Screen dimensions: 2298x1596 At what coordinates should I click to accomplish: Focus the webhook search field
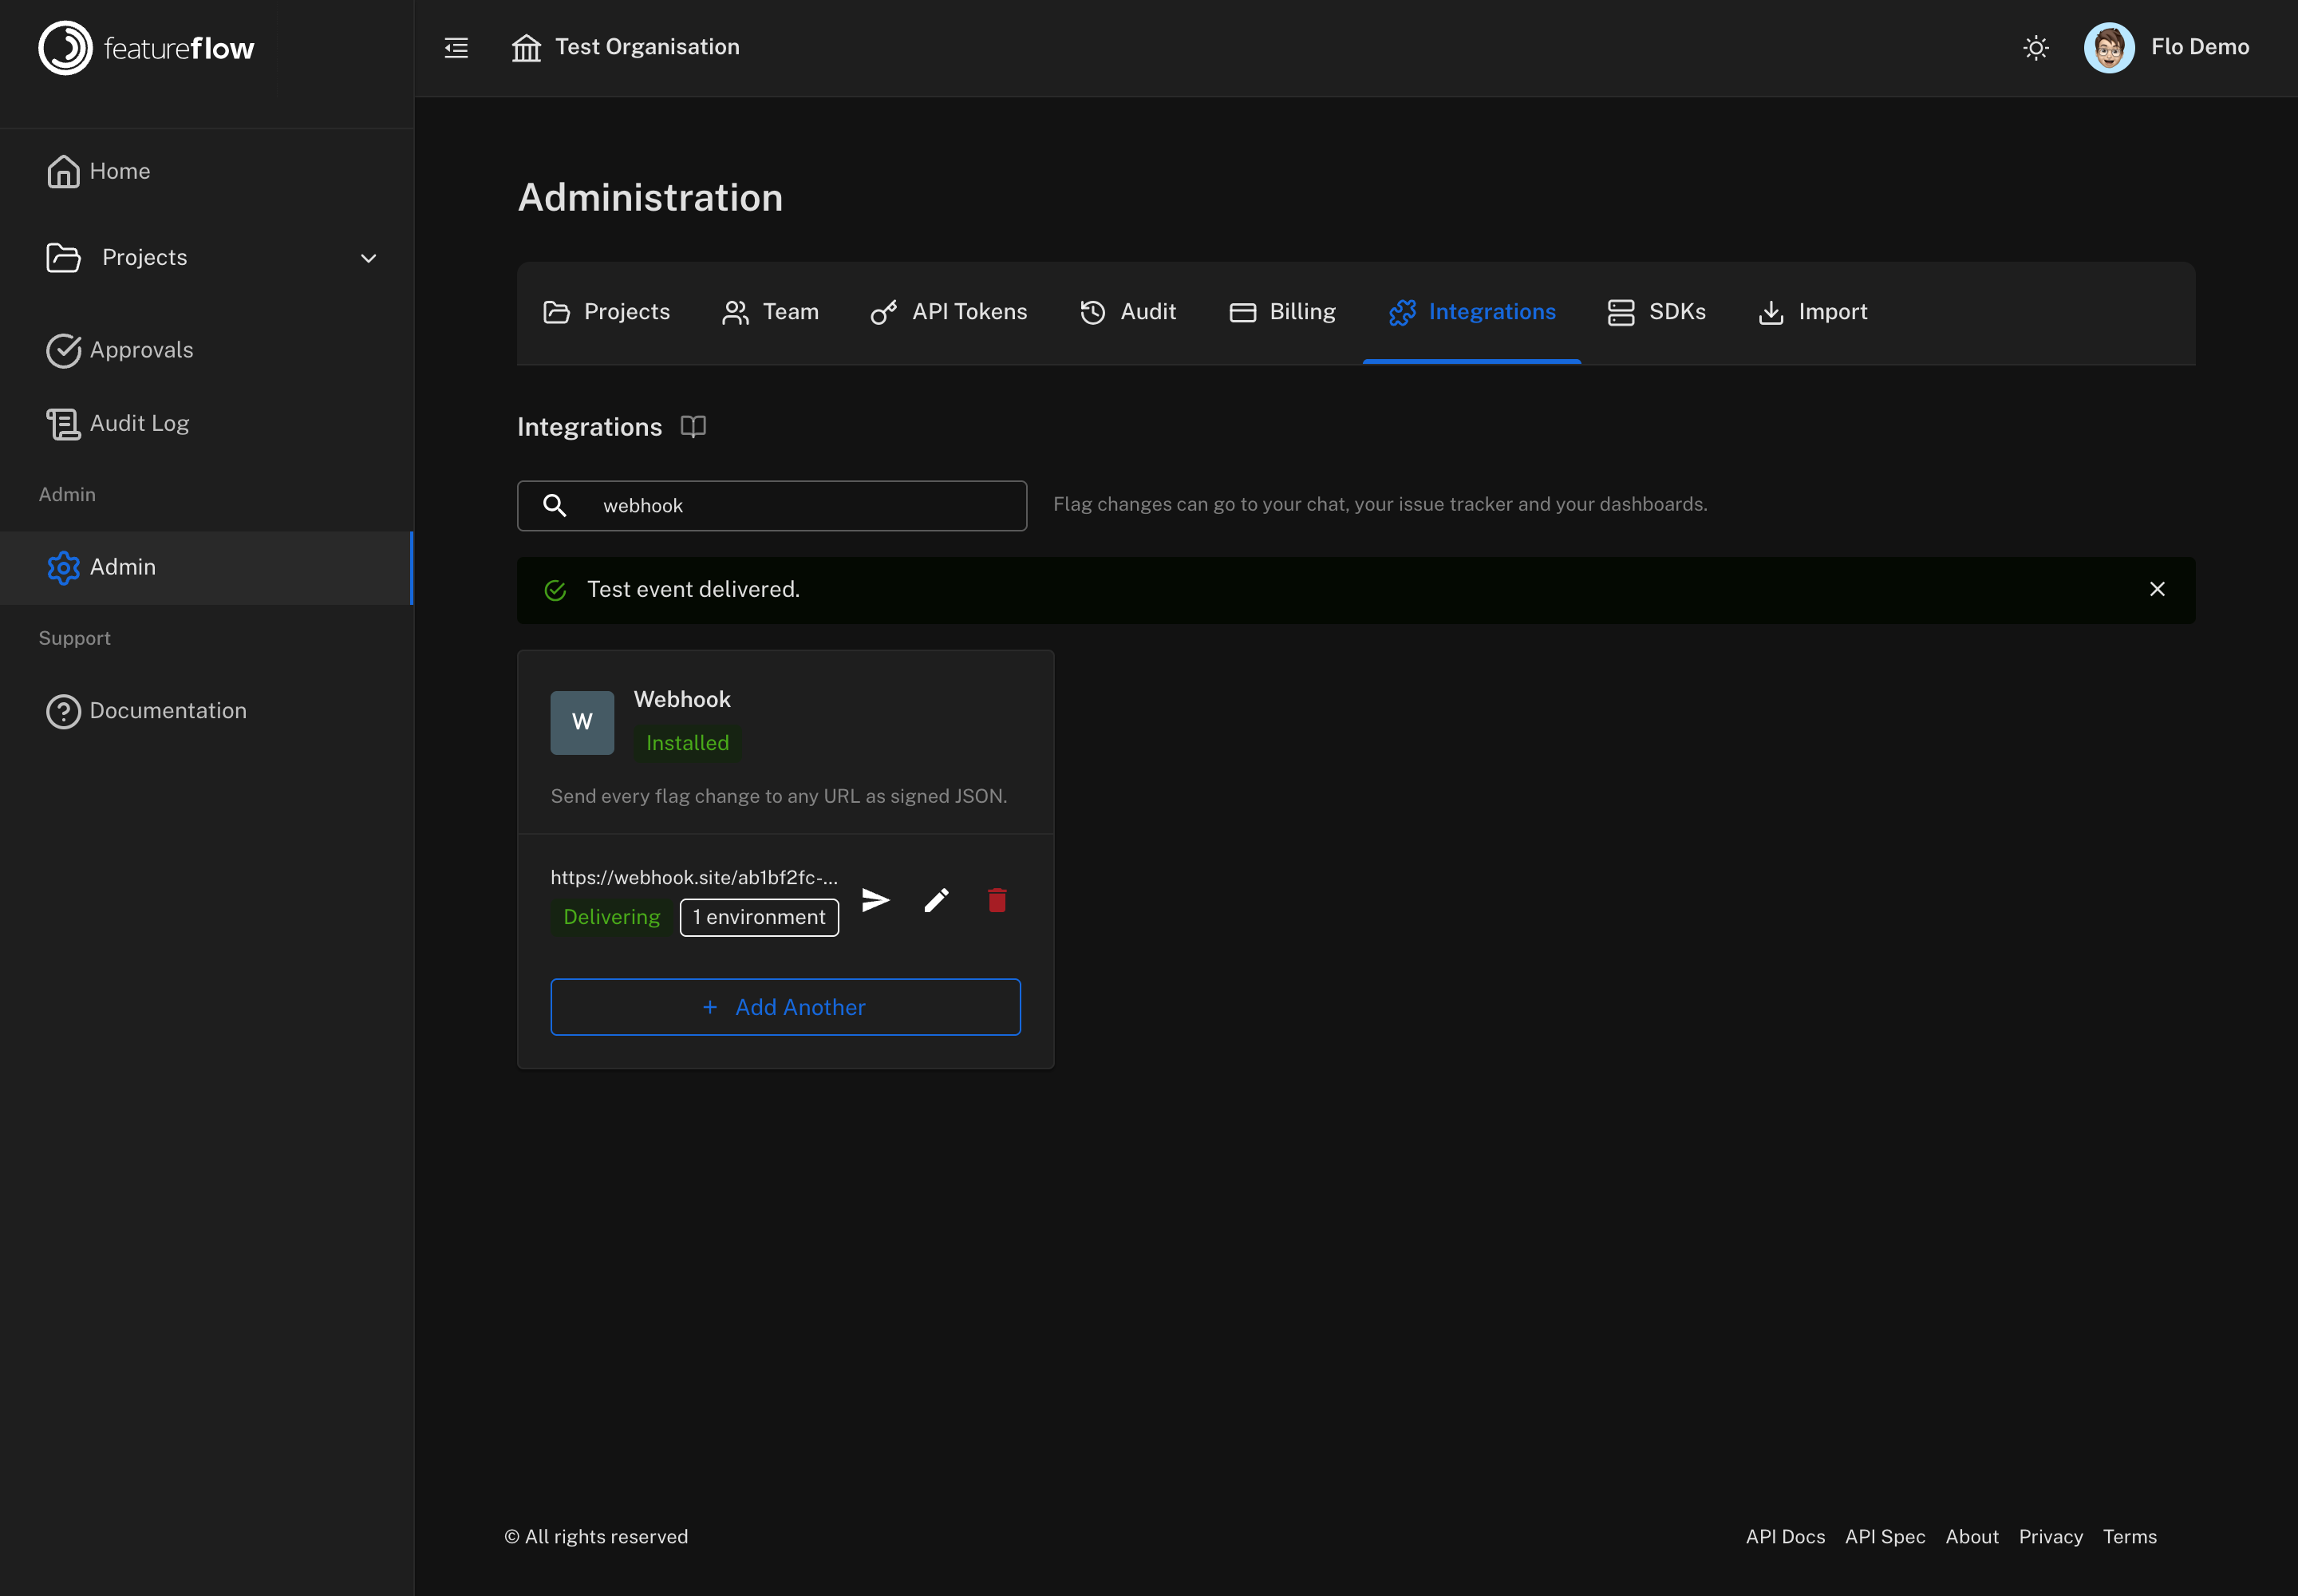tap(771, 506)
